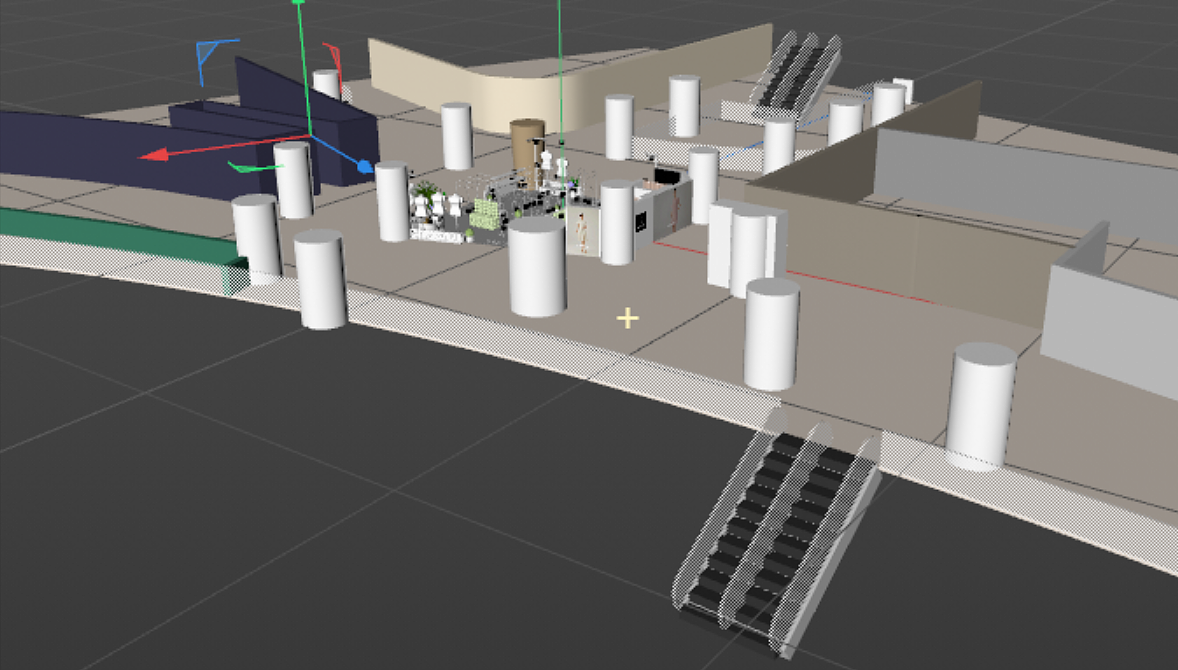
Task: Select the white column right of the crosshair
Action: click(x=772, y=333)
